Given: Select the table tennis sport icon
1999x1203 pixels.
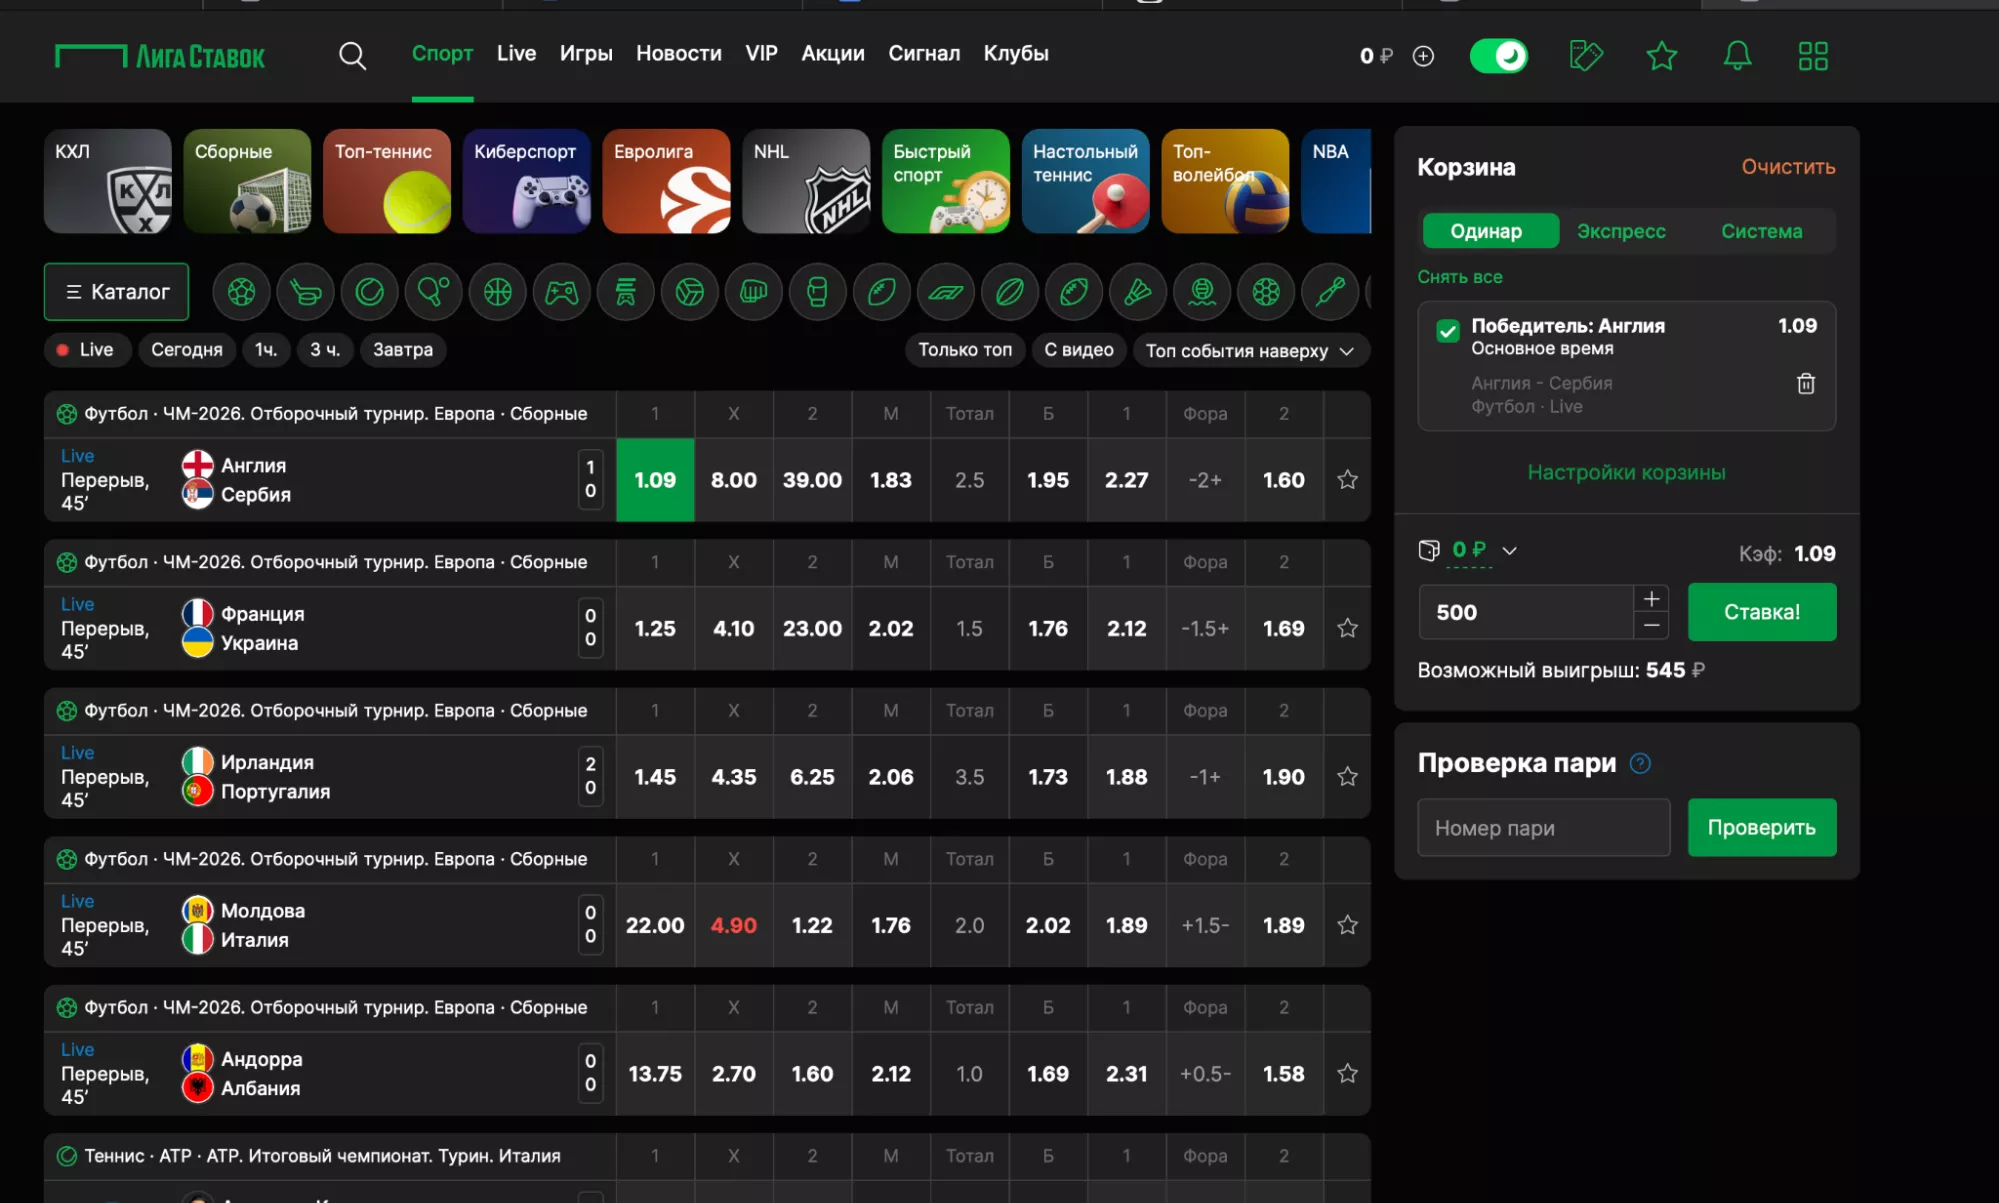Looking at the screenshot, I should click(x=433, y=292).
